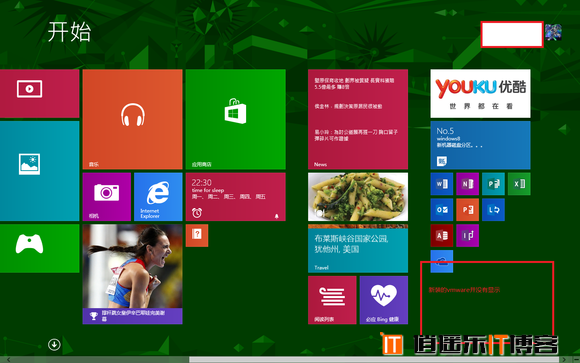Open the Bing Health heart tile

(384, 300)
